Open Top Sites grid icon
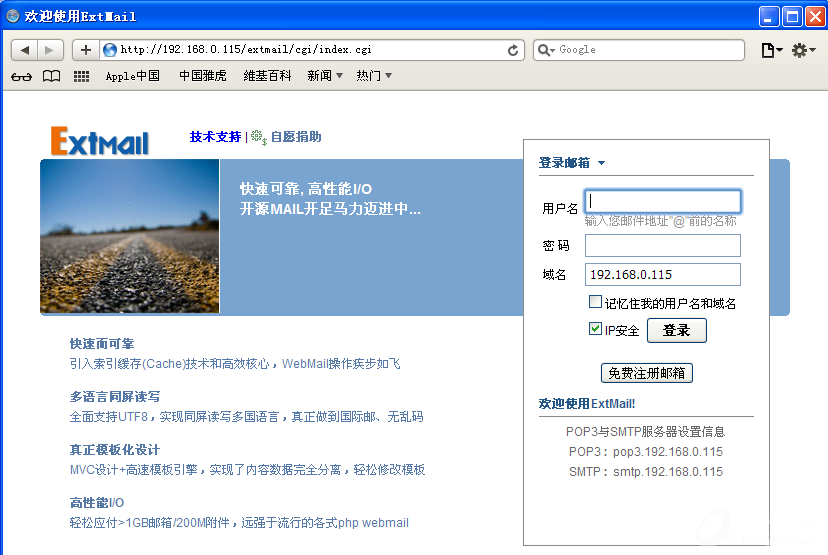 point(82,76)
